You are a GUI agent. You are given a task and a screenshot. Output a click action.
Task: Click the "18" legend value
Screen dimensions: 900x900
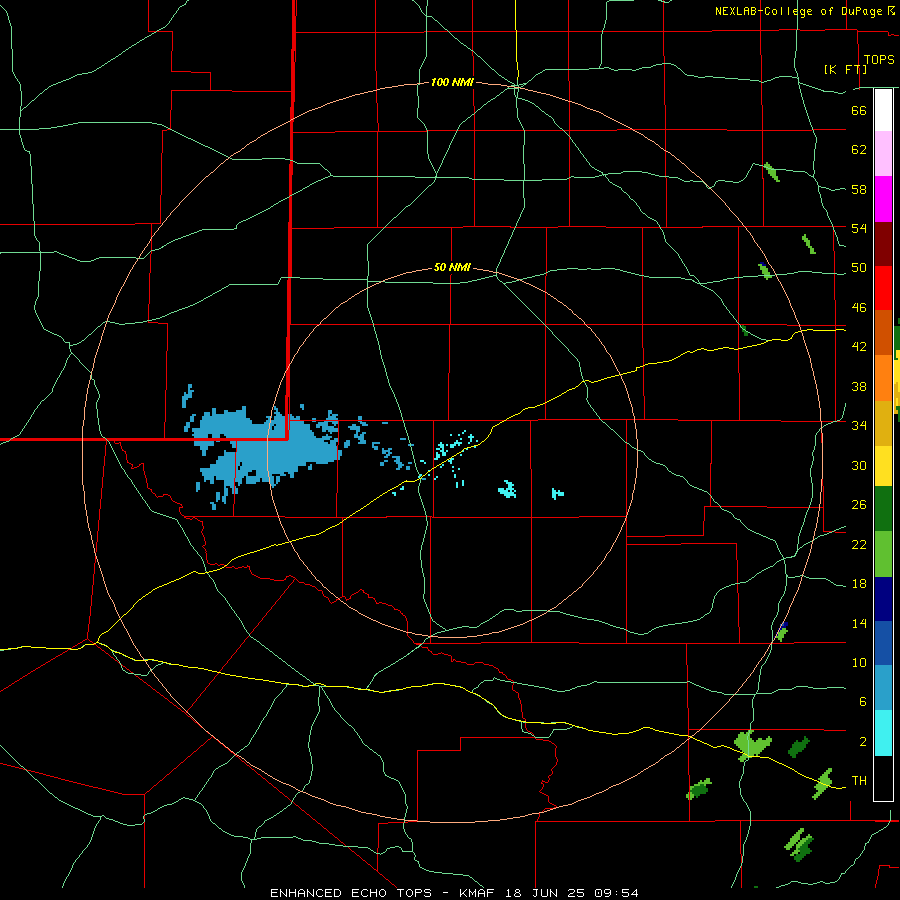coord(859,584)
